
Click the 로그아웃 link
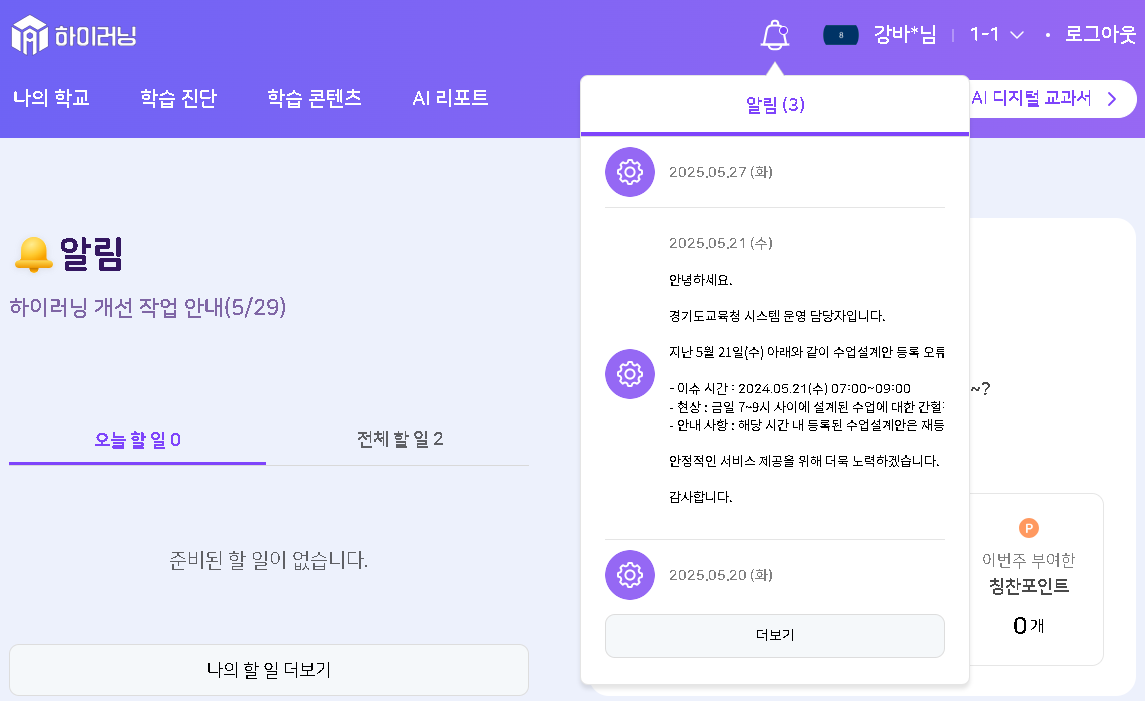[x=1100, y=35]
